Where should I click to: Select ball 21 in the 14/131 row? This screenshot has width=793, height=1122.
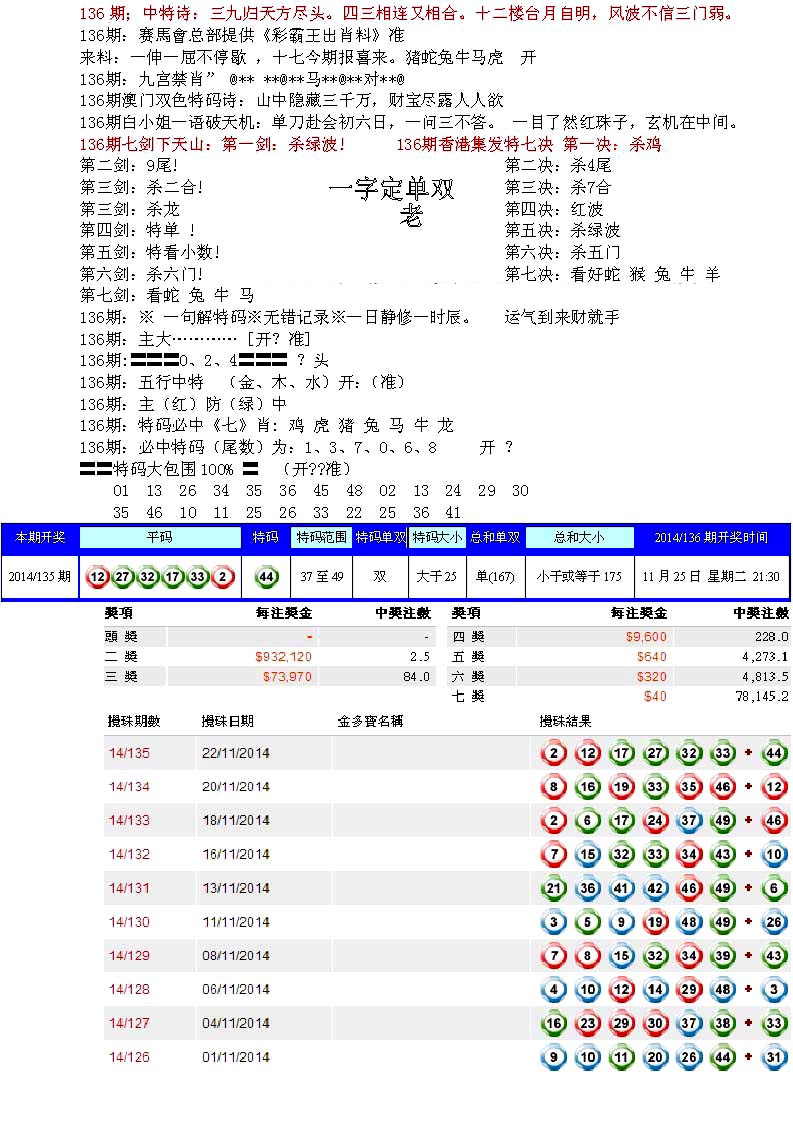tap(553, 888)
